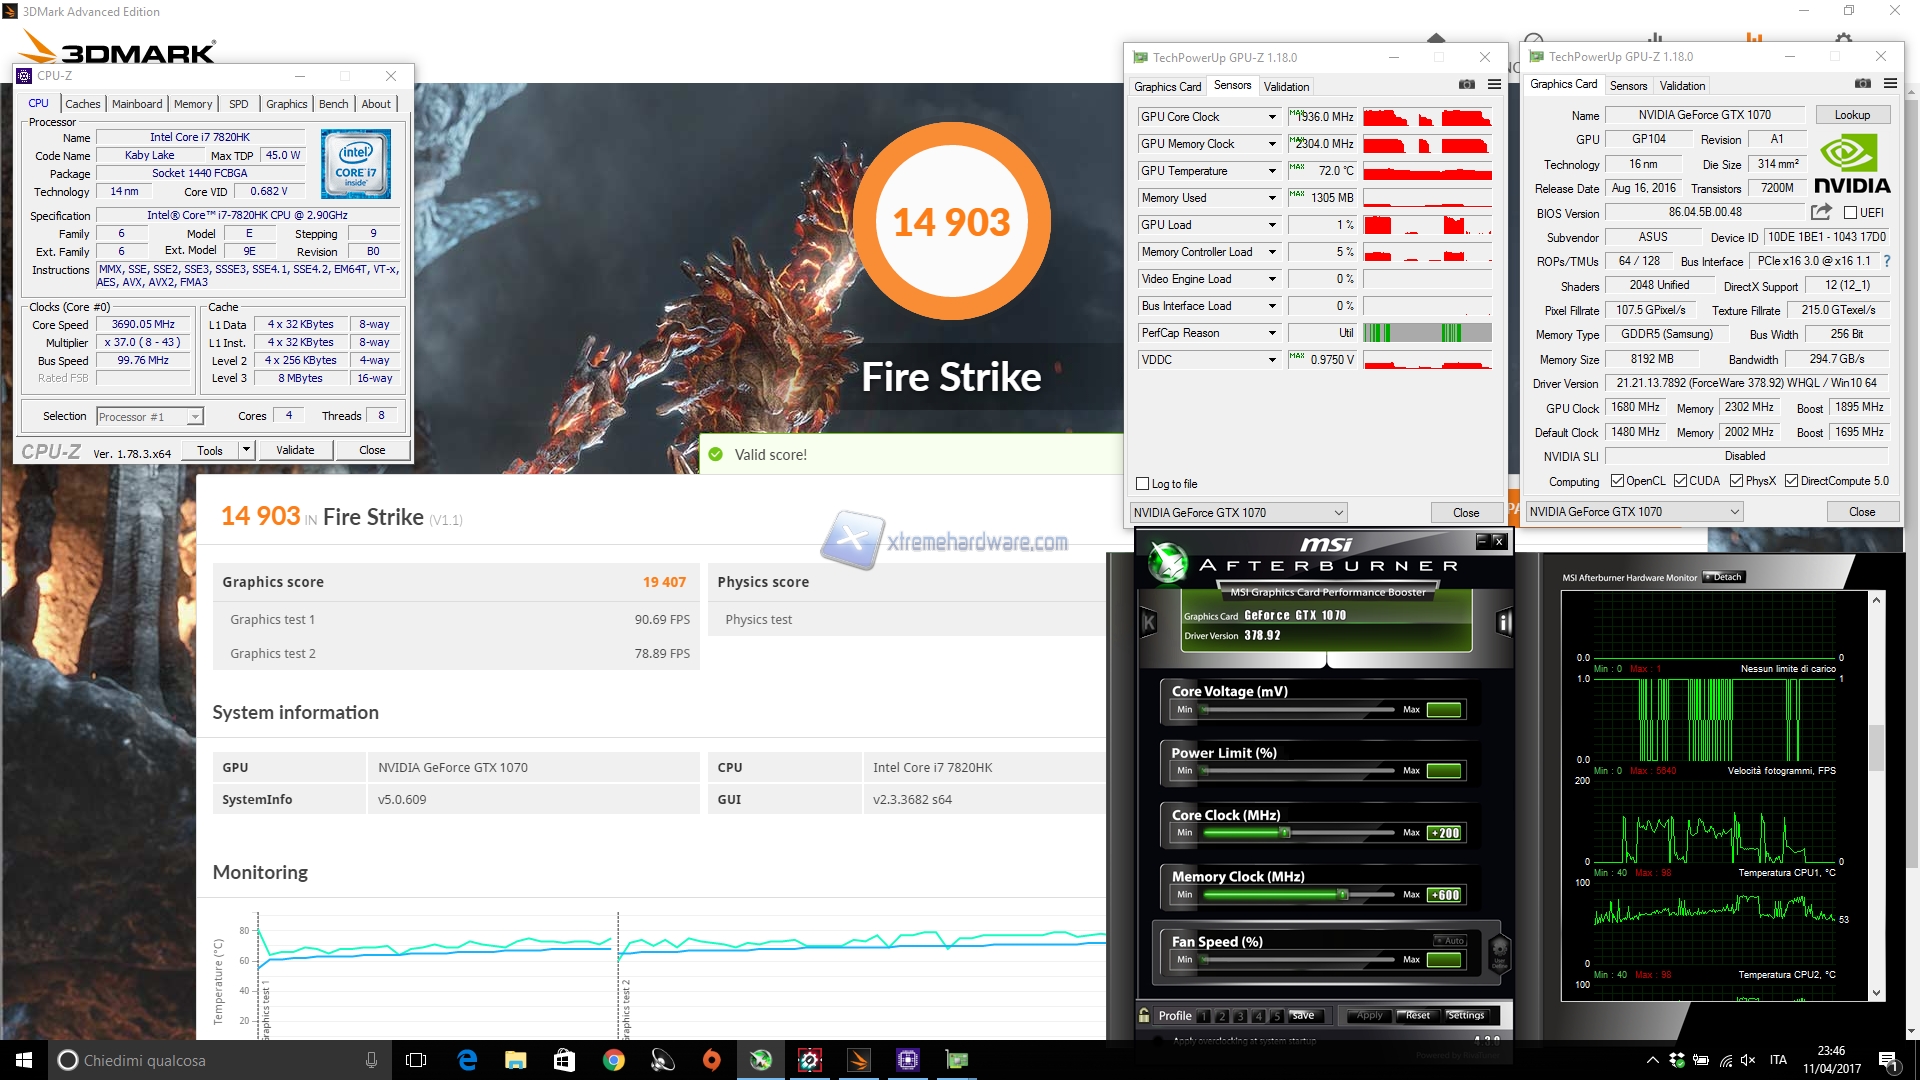
Task: Click the Core Clock slider handle
Action: pos(1285,832)
